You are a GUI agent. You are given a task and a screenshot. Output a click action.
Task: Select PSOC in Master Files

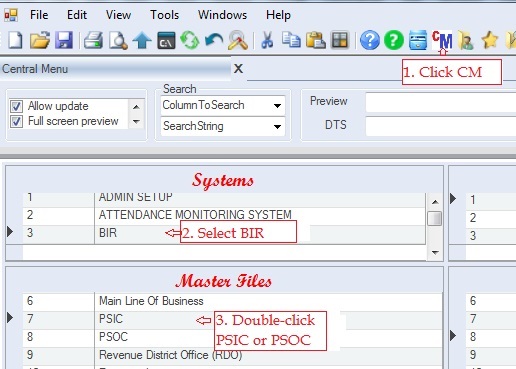[x=232, y=338]
